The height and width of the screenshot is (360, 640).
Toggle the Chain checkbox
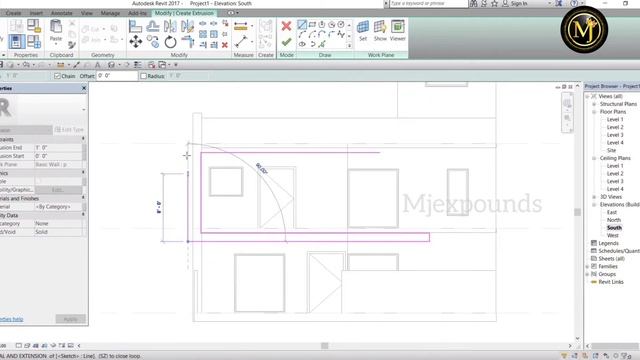click(57, 76)
